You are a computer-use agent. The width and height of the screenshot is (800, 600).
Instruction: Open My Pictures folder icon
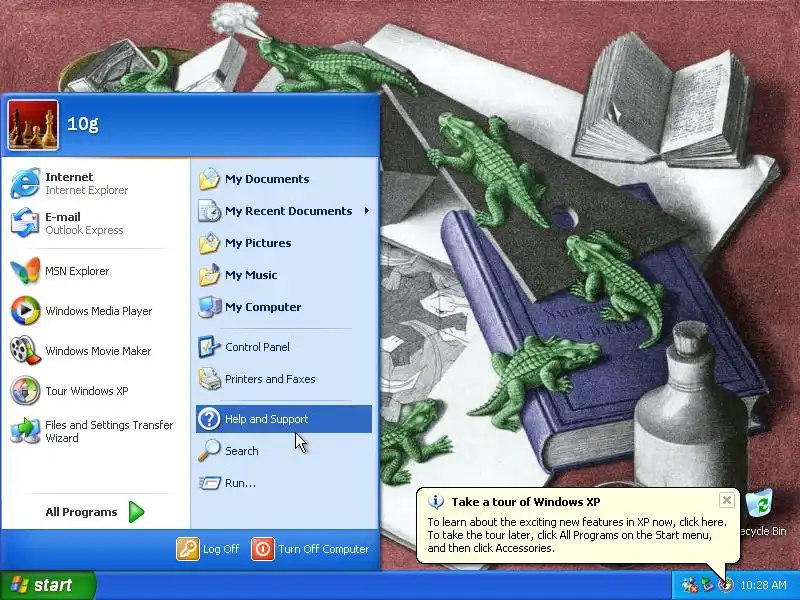click(x=209, y=243)
